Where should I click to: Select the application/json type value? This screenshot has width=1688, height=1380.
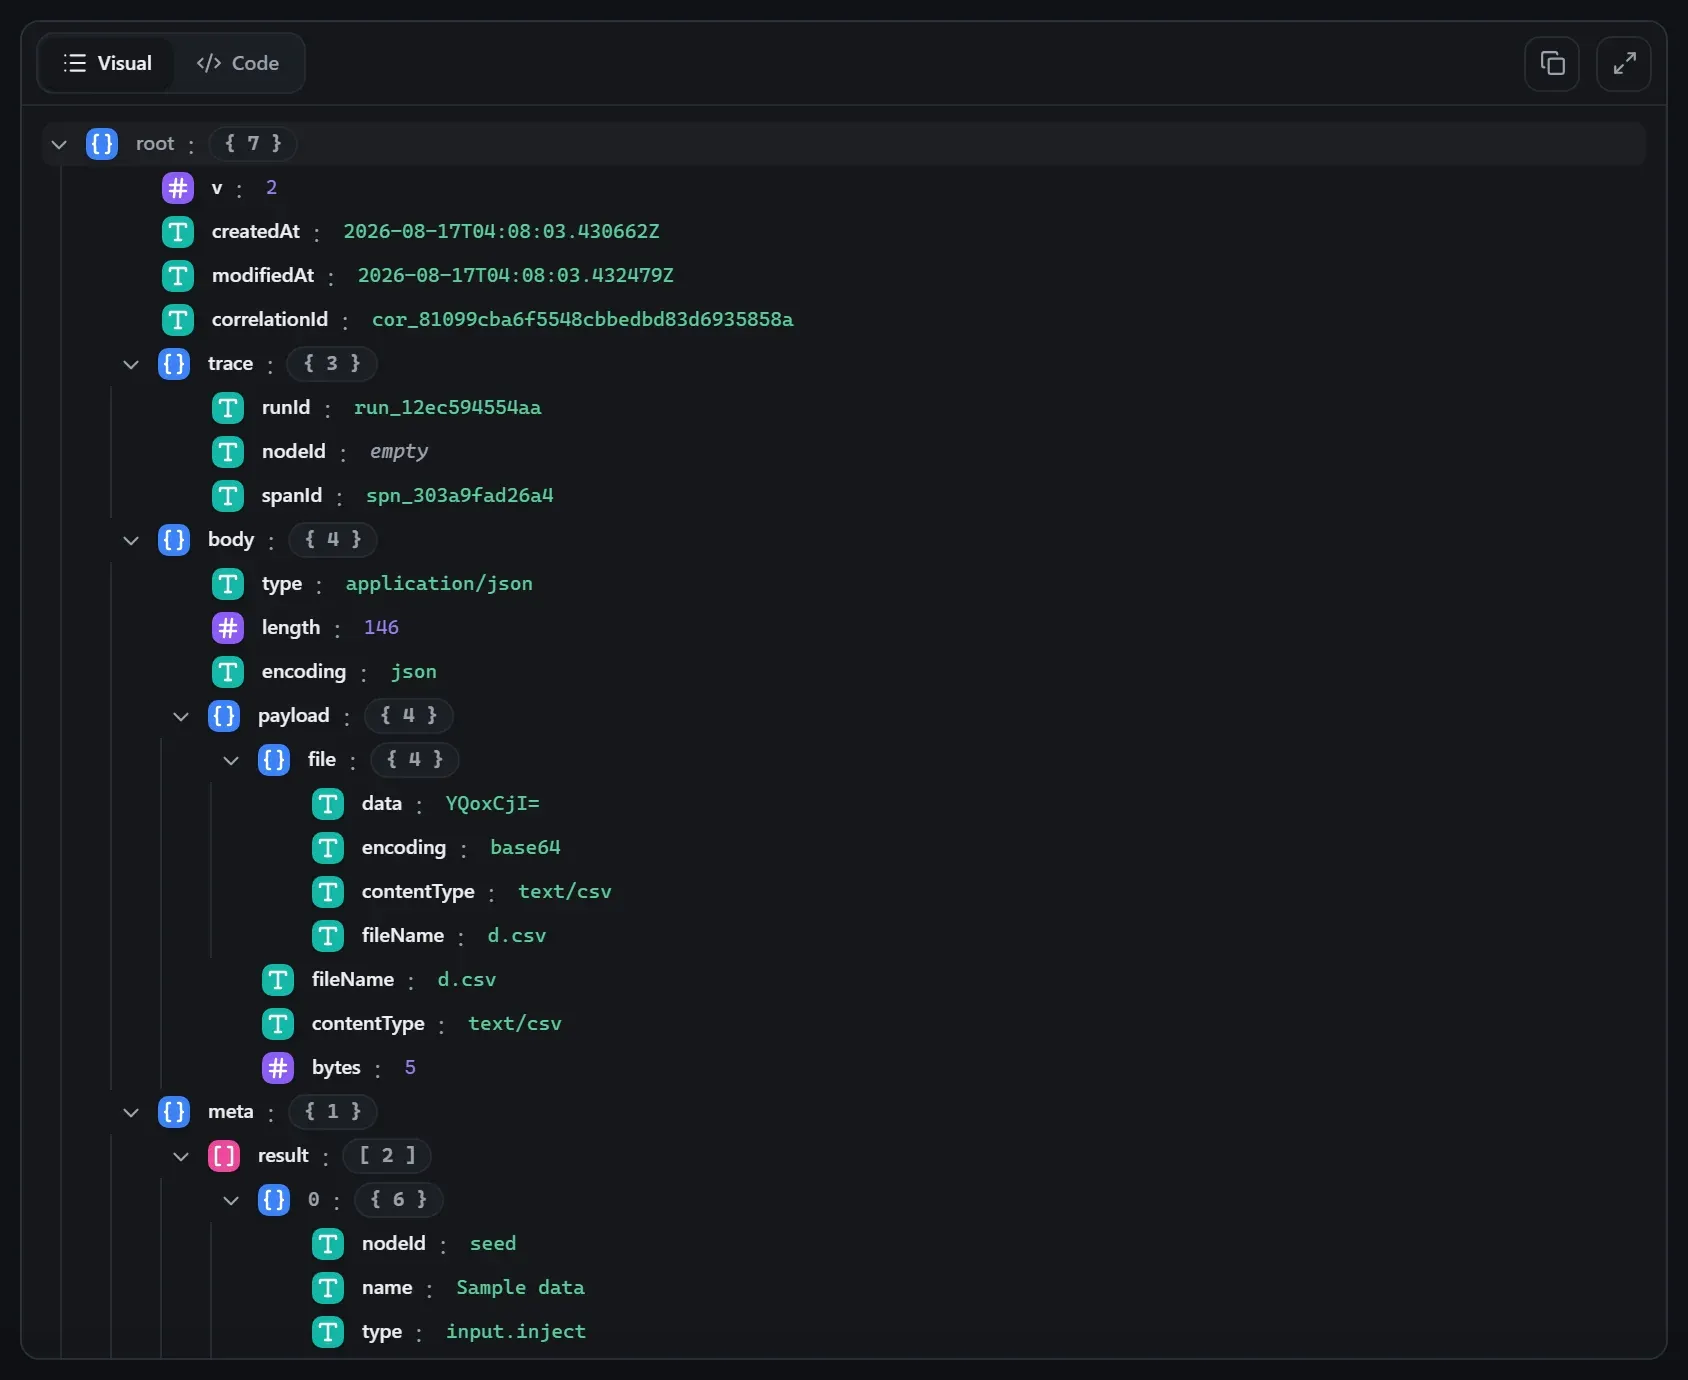pos(439,584)
